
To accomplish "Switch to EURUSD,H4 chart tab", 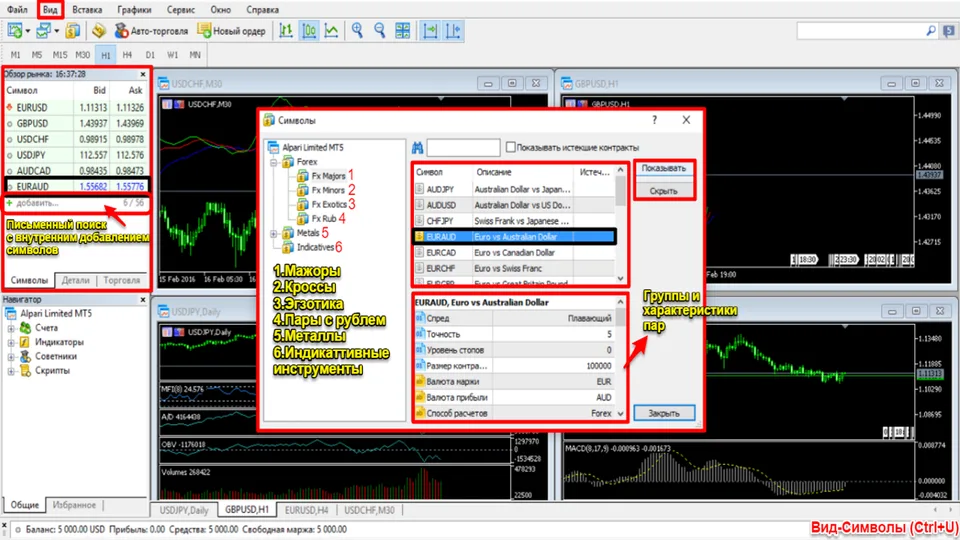I will tap(306, 510).
